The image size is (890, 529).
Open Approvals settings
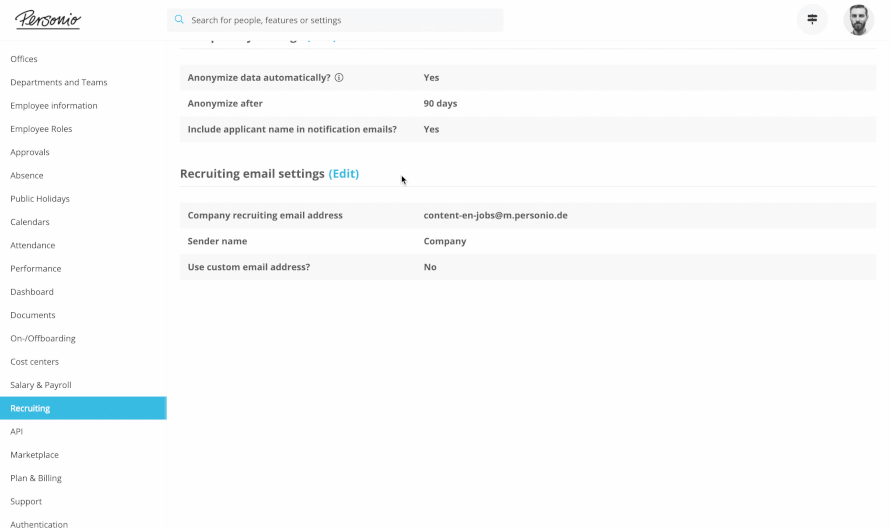point(30,152)
